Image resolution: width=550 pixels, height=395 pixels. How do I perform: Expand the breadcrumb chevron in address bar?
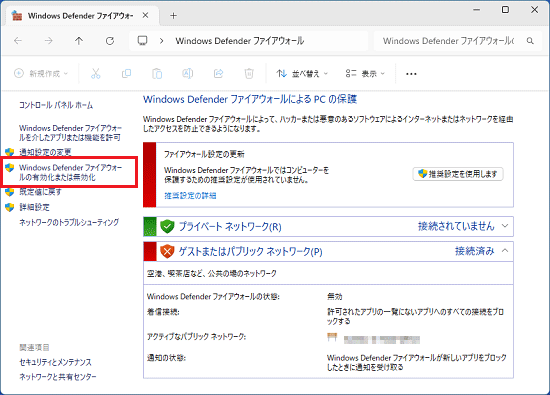click(x=161, y=41)
